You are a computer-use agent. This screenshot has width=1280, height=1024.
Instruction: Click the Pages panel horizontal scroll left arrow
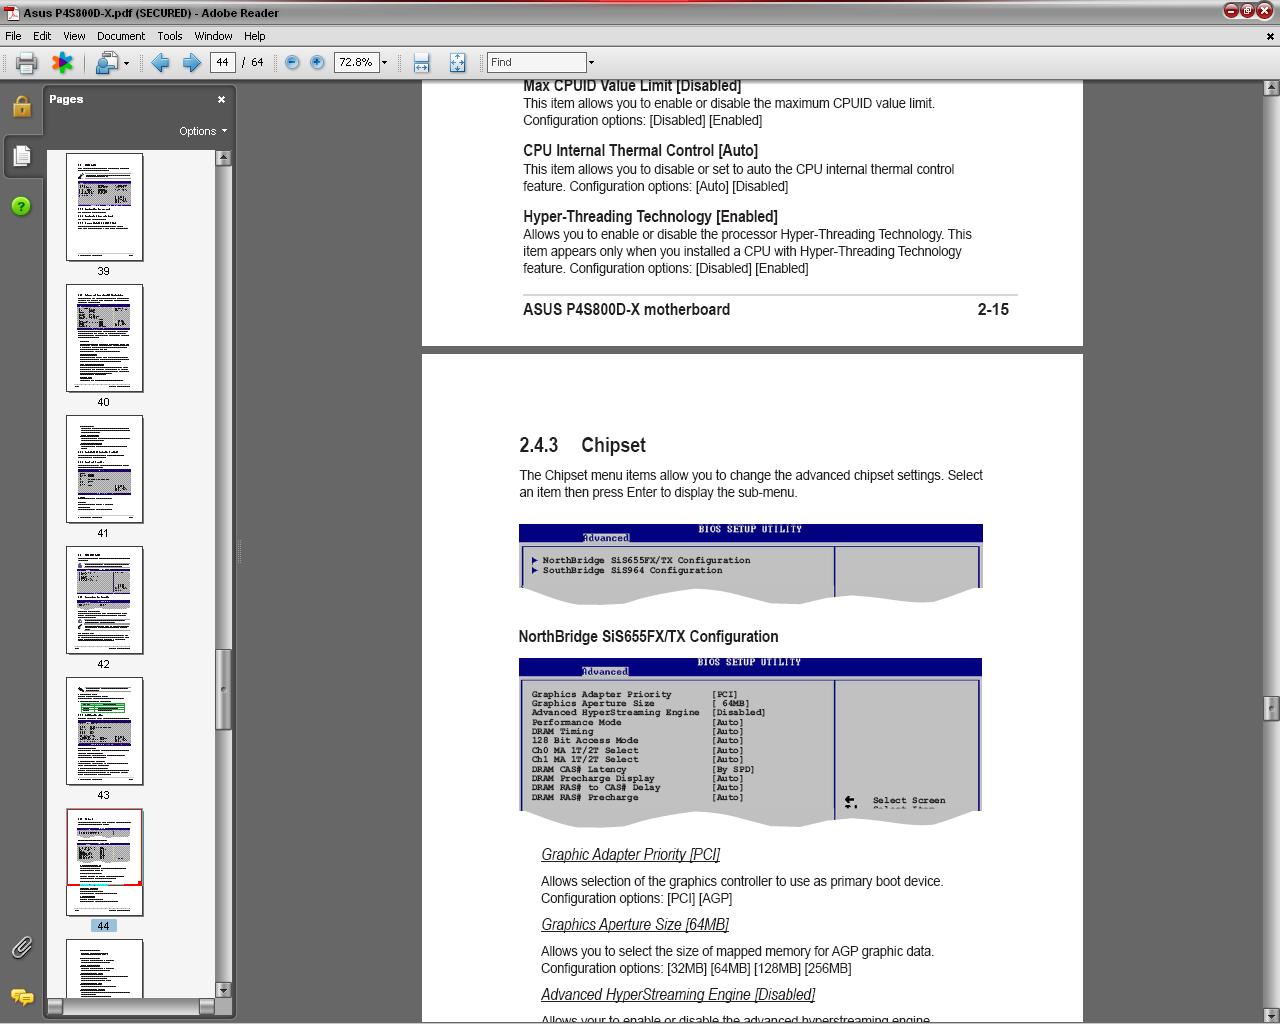click(55, 1007)
